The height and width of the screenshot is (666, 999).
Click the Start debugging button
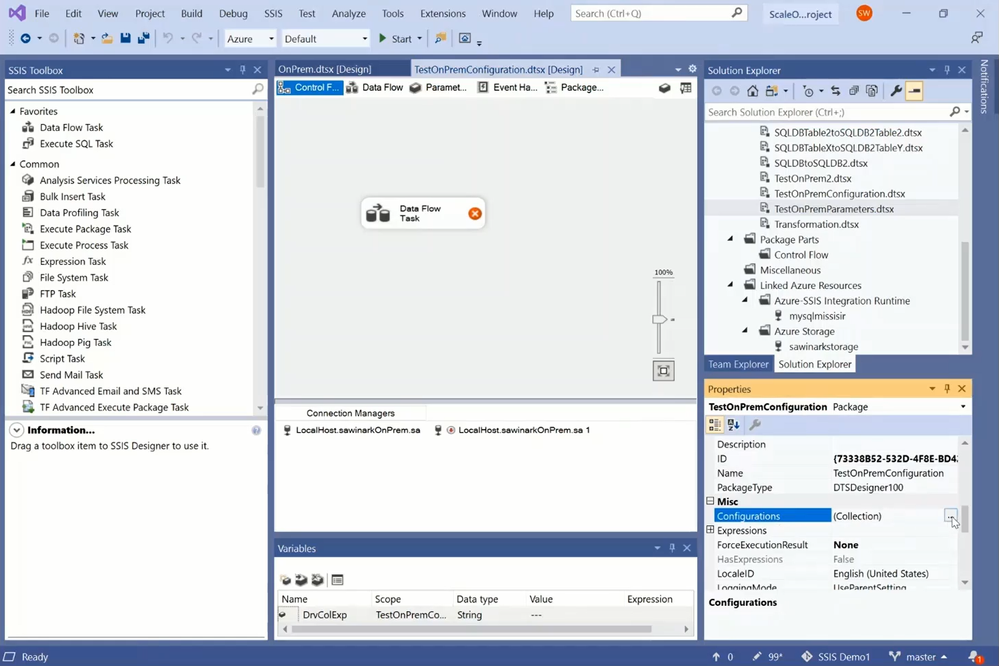(x=395, y=38)
